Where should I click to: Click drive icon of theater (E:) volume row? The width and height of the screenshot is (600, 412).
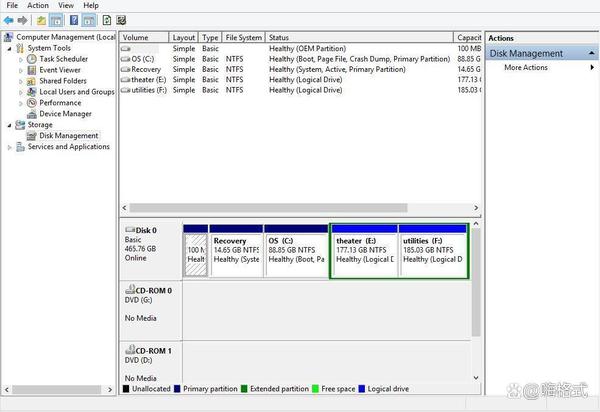point(126,80)
